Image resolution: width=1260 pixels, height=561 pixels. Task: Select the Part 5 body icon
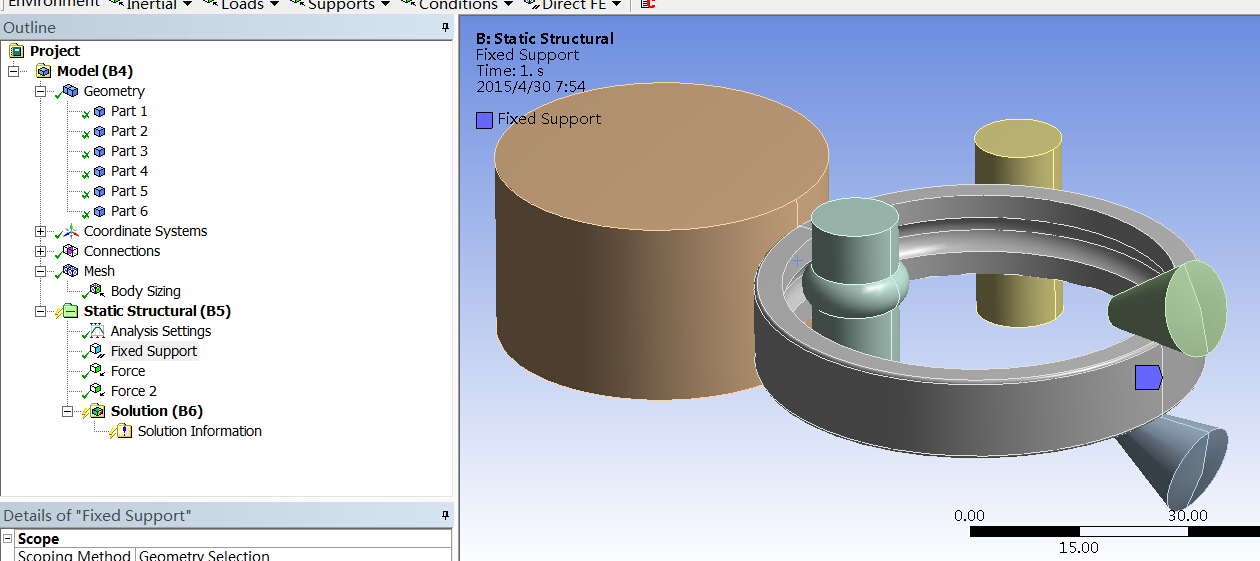99,191
